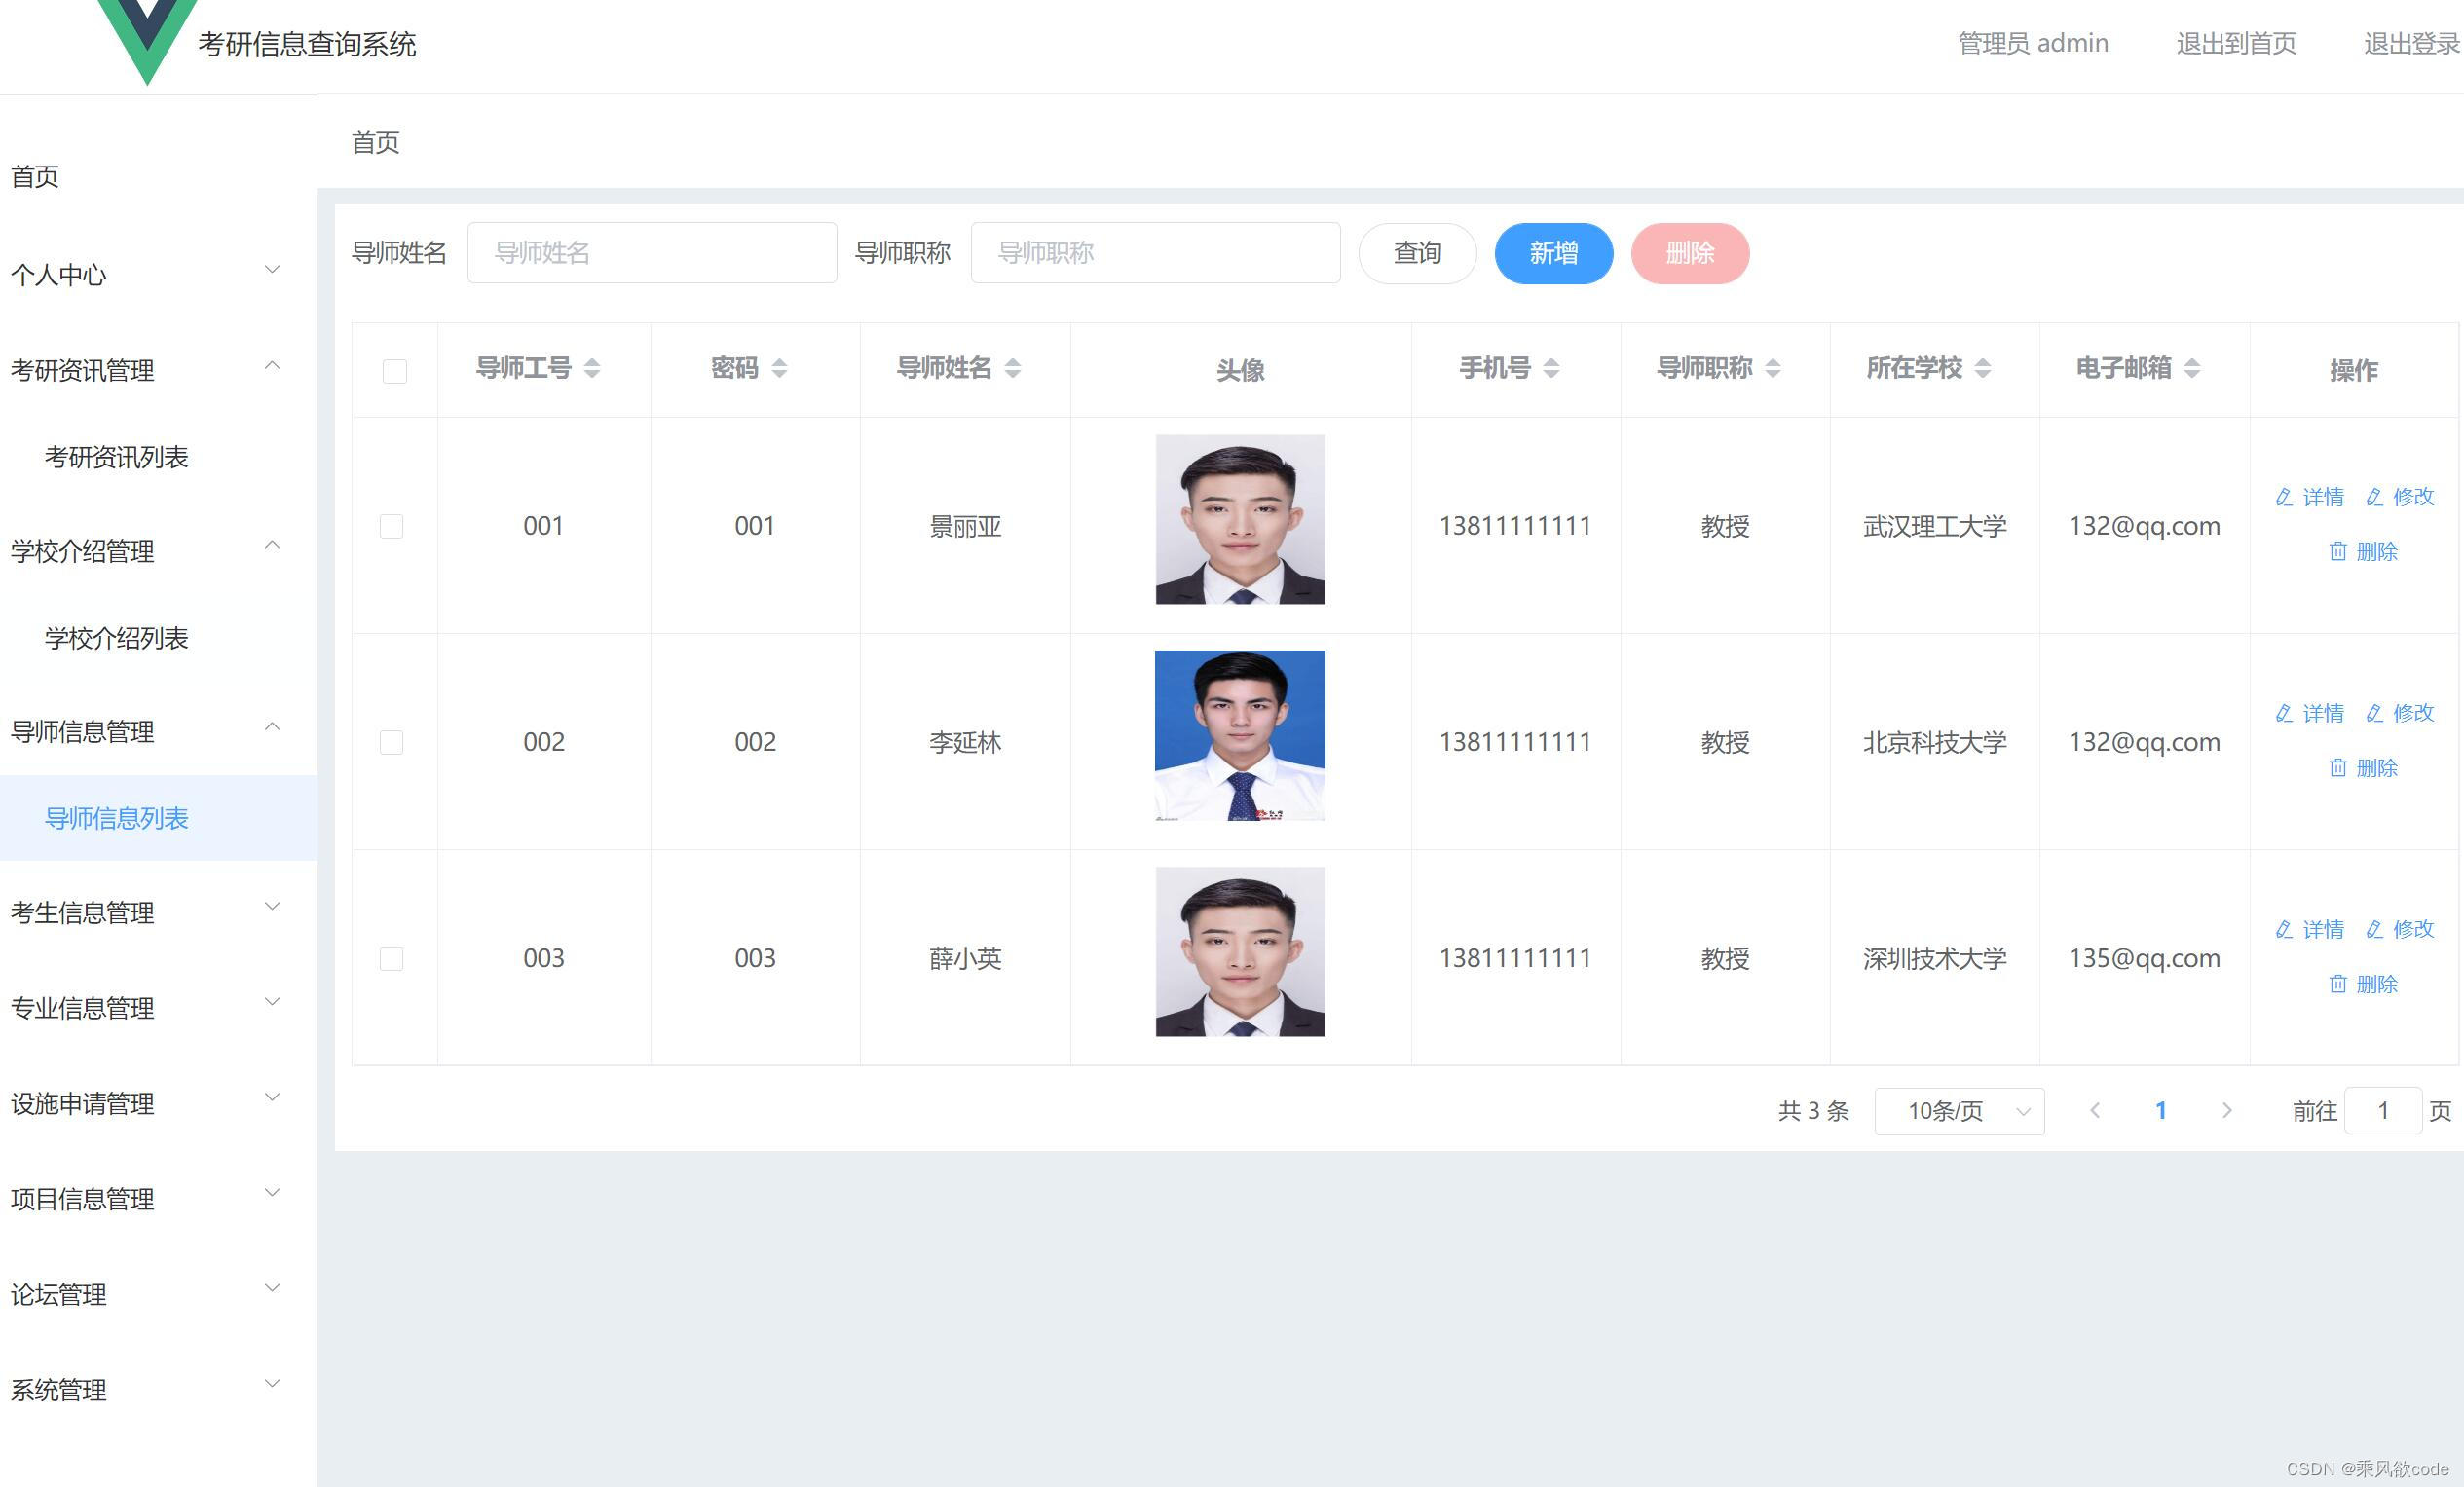Open 学校介绍列表 from sidebar
The image size is (2464, 1487).
tap(115, 638)
